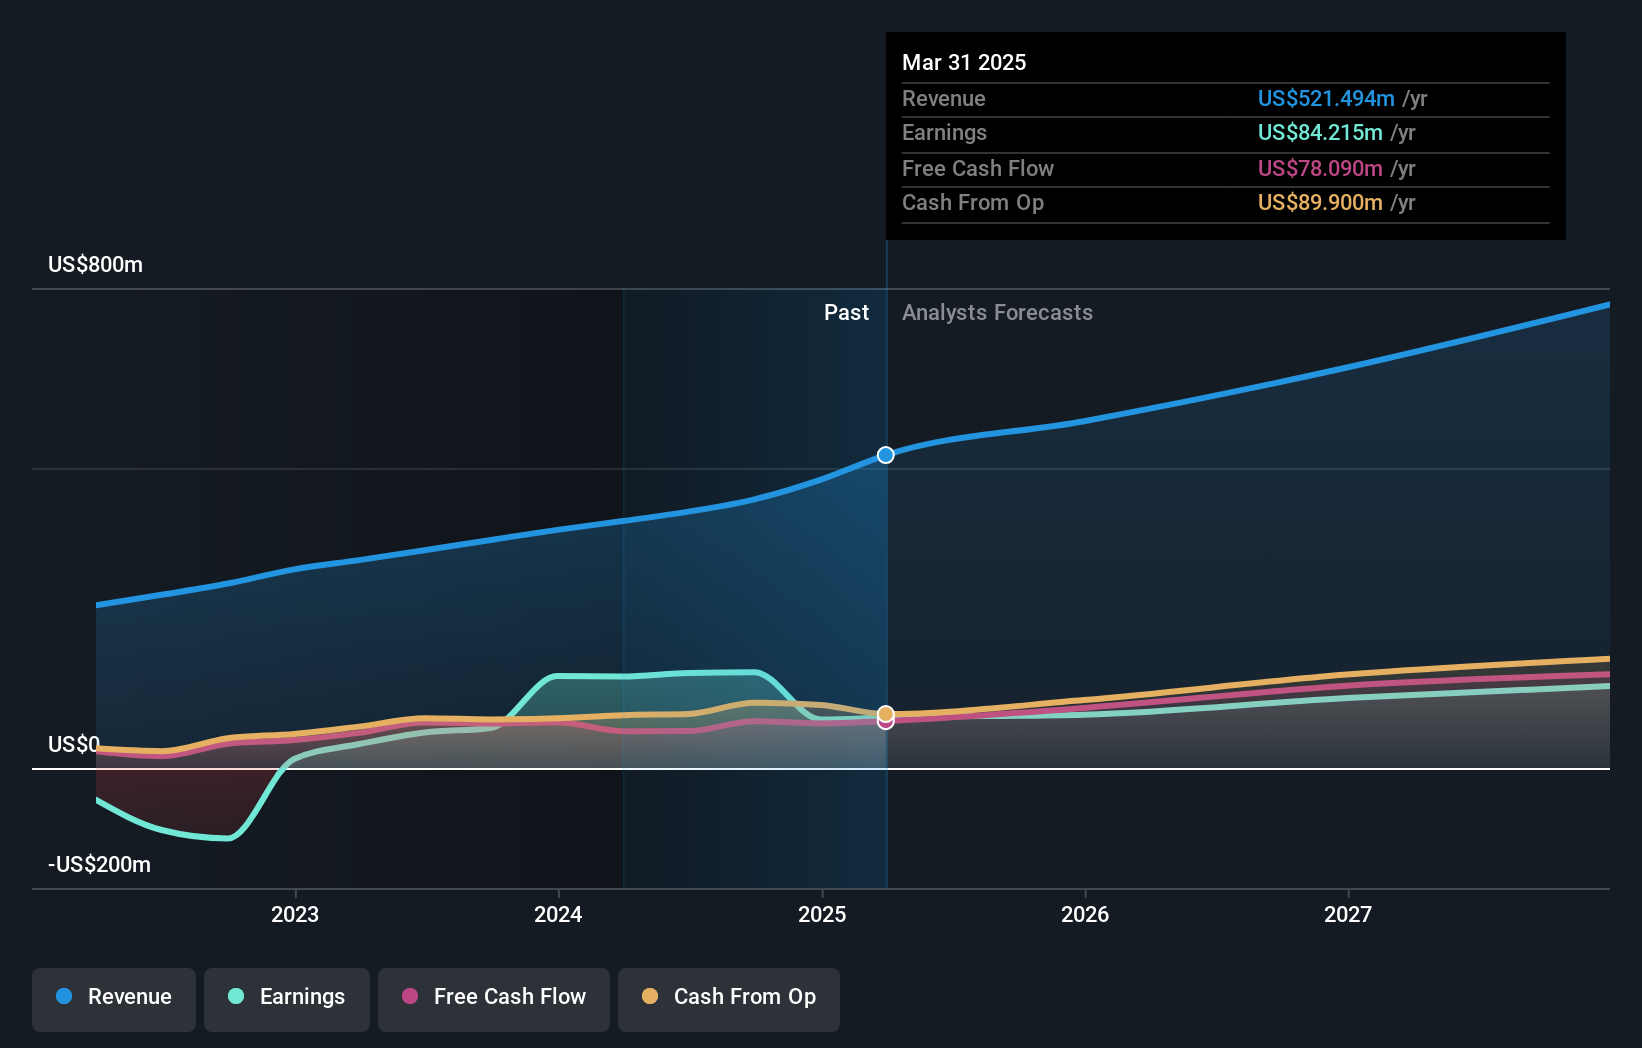Click the Mar 31 2025 tooltip date

click(x=964, y=62)
